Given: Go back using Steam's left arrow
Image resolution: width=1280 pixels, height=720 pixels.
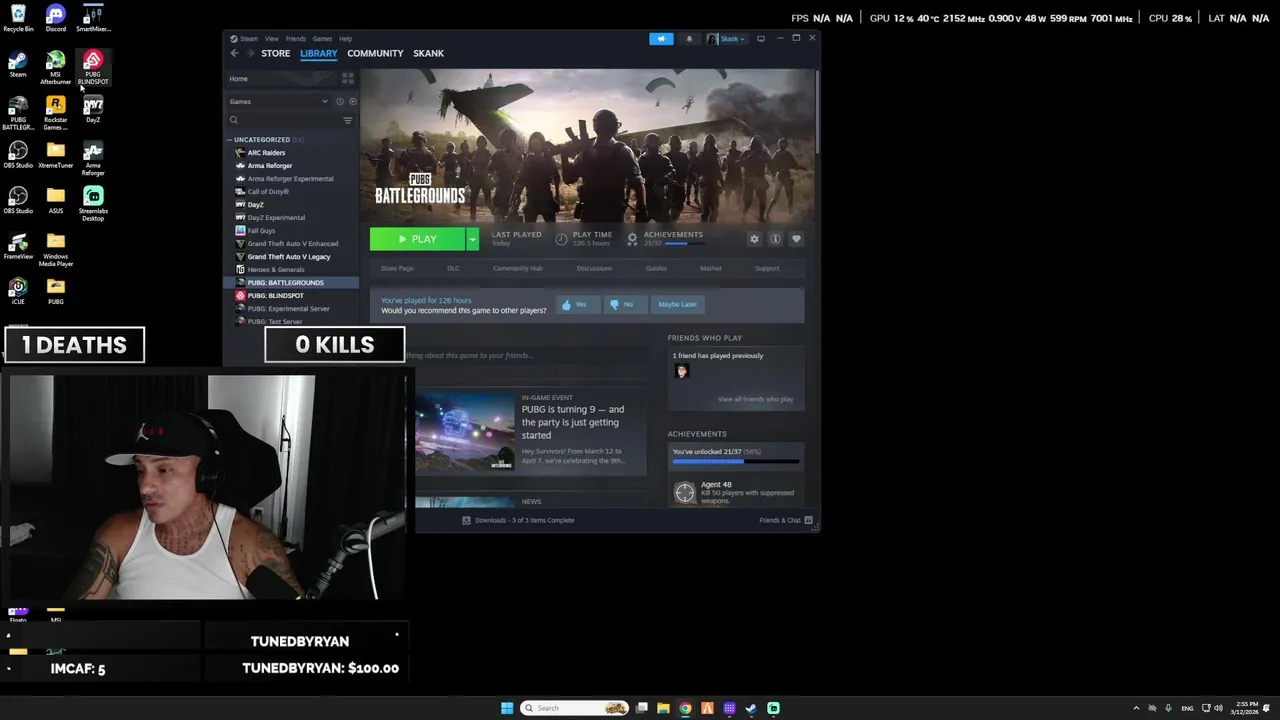Looking at the screenshot, I should point(234,53).
